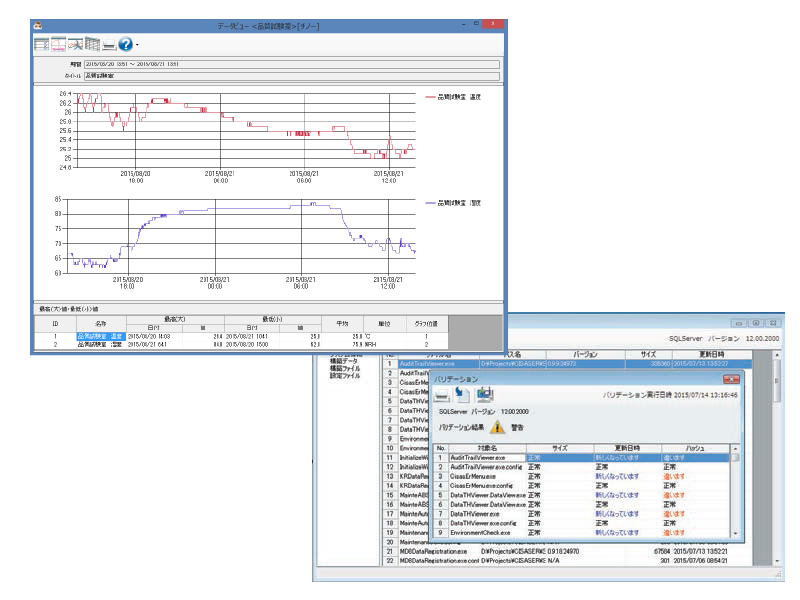
Task: Expand the dropdown arrow beside the help icon
Action: [137, 45]
